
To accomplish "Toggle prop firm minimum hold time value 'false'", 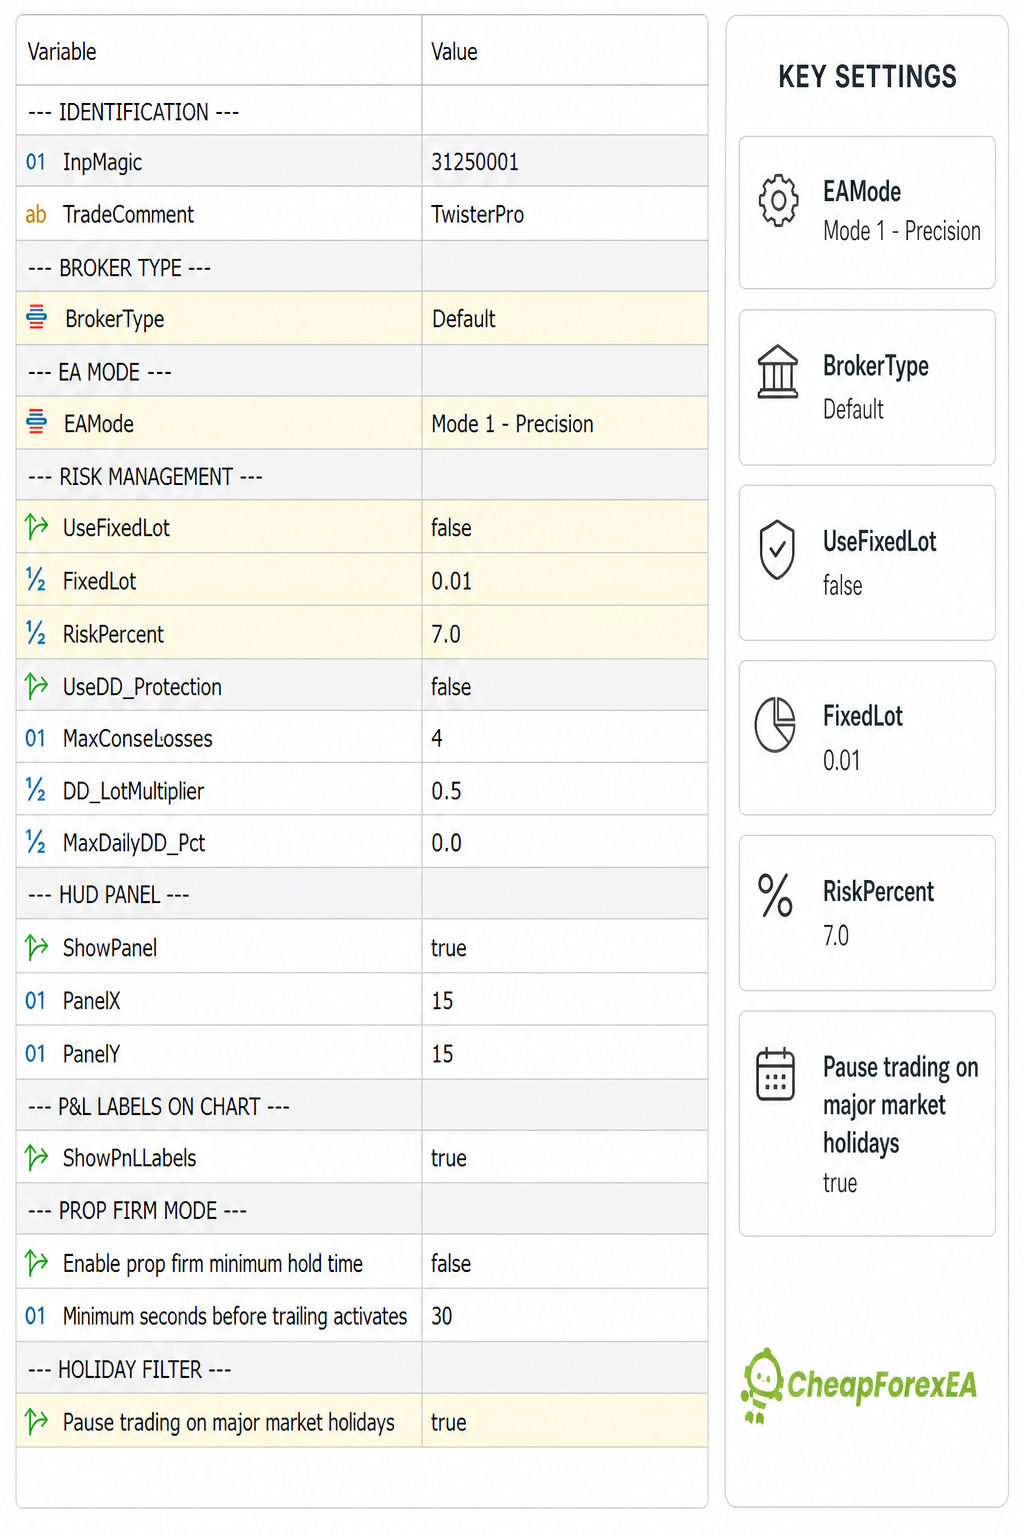I will pos(451,1264).
